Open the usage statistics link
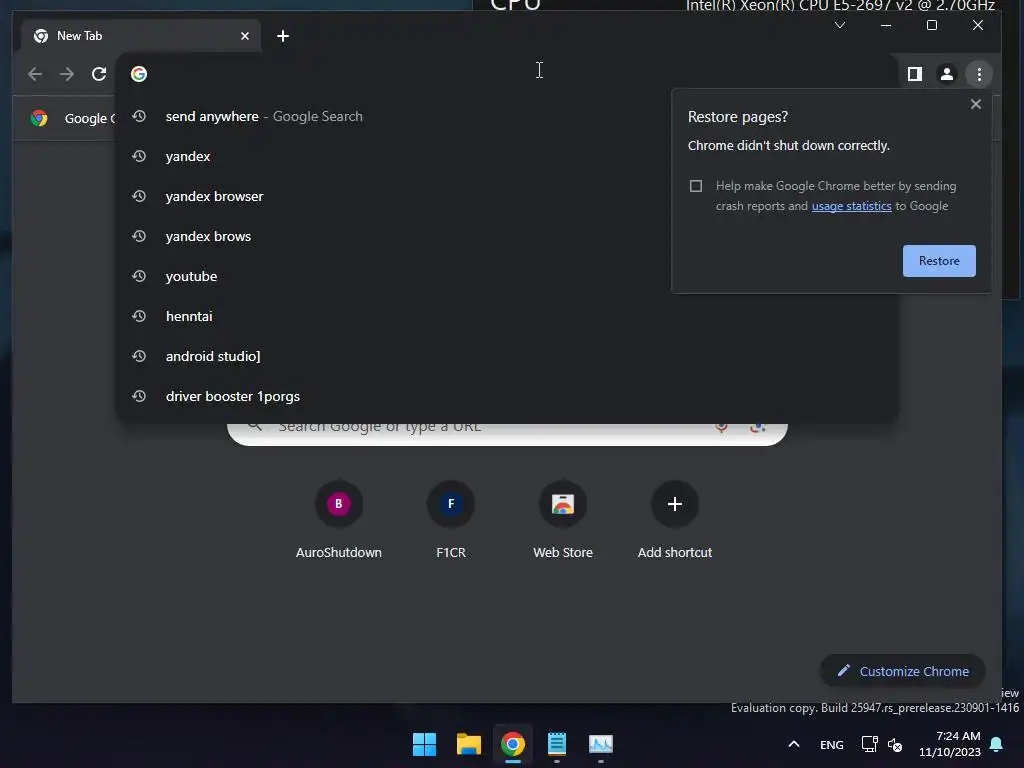 click(851, 206)
